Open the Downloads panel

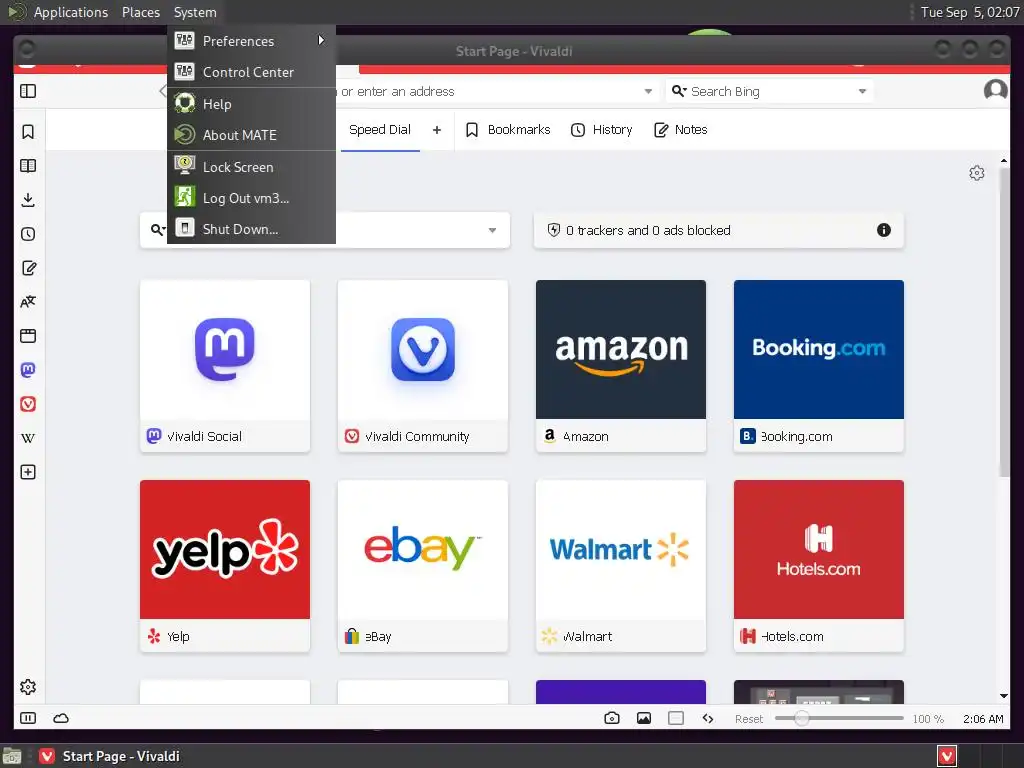point(28,199)
